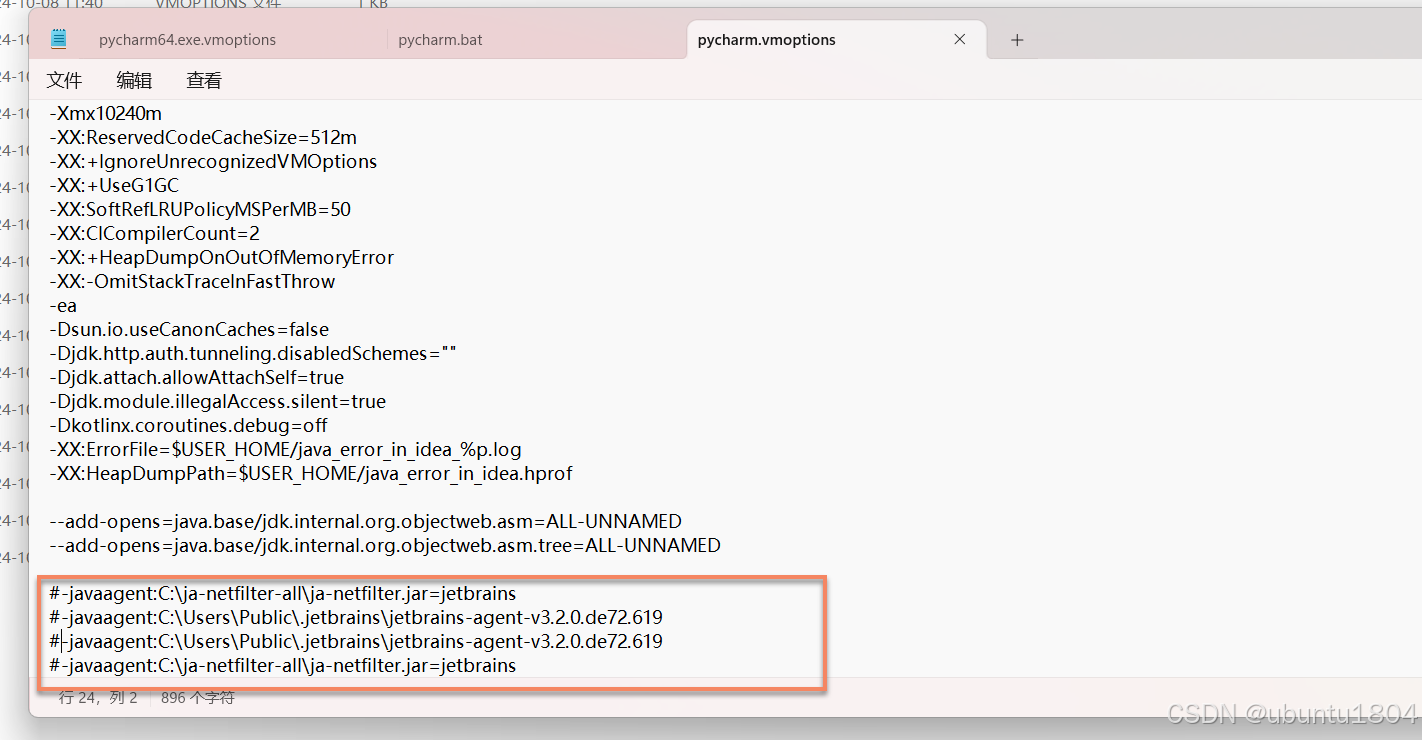Viewport: 1422px width, 740px height.
Task: Click the tunneling.disabledSchemes line
Action: 253,353
